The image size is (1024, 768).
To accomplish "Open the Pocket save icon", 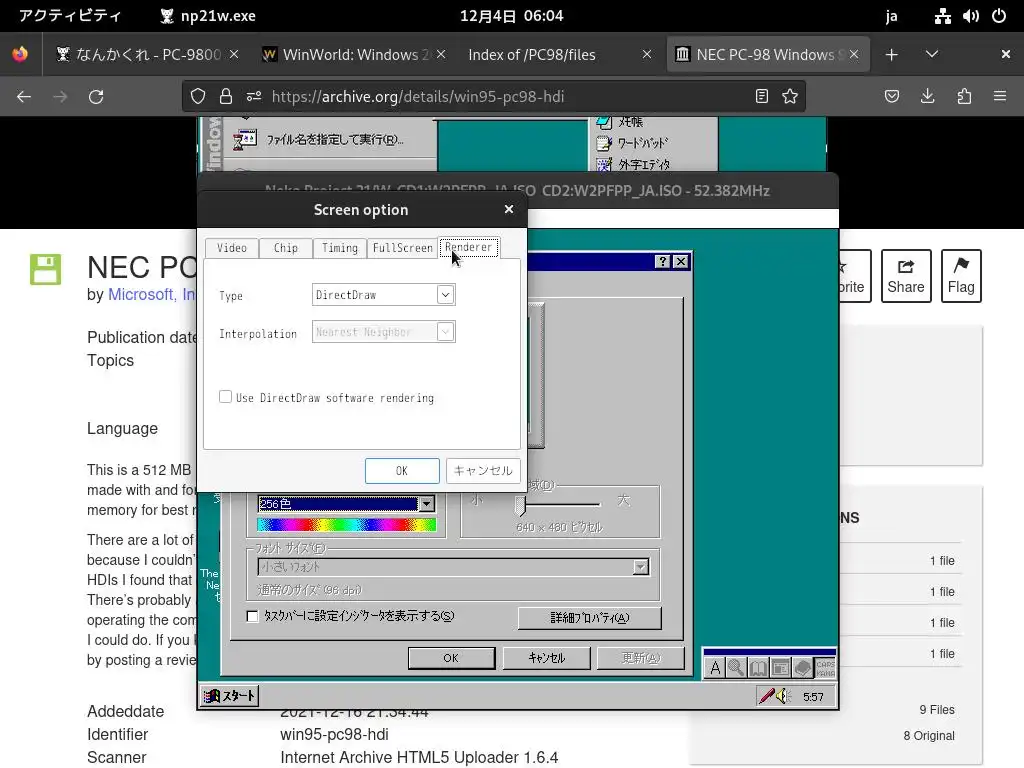I will click(x=892, y=97).
